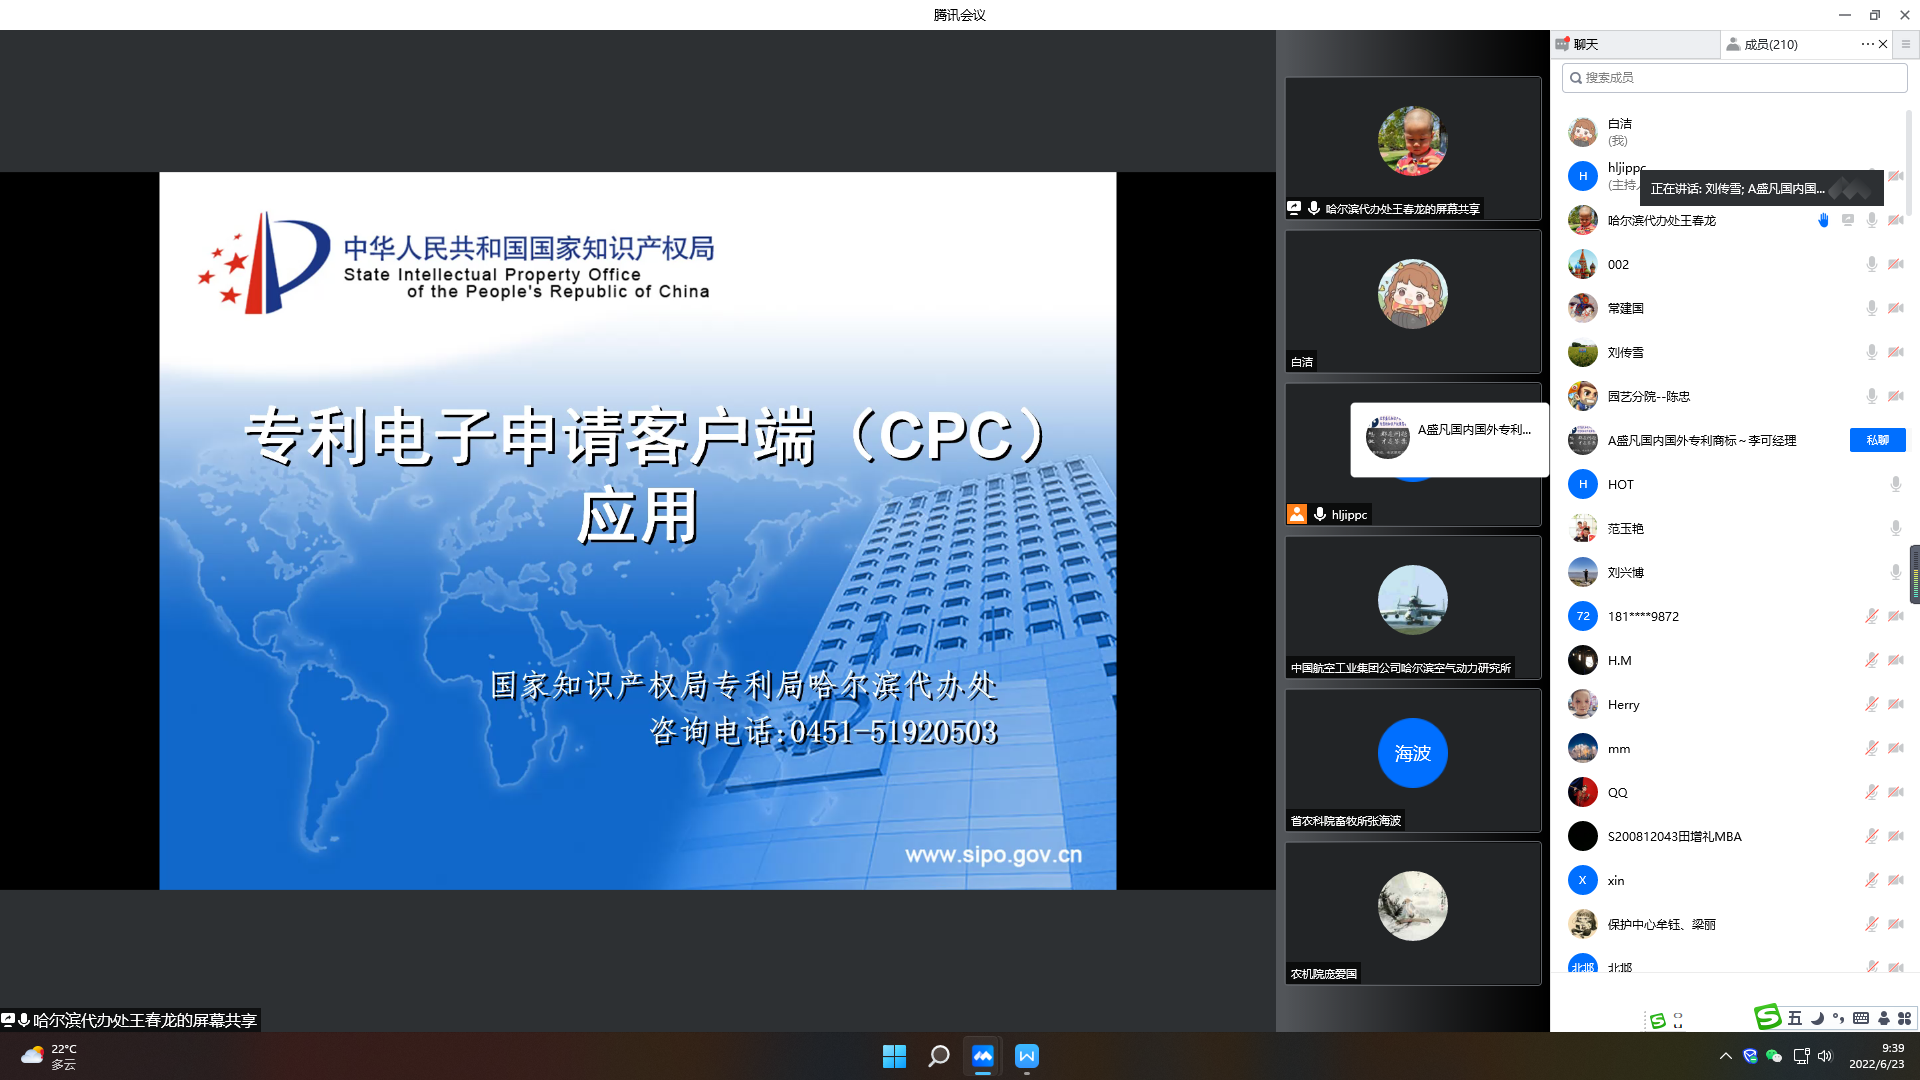Select the 农机院庞爱国 video tile
The image size is (1920, 1080).
(1413, 913)
